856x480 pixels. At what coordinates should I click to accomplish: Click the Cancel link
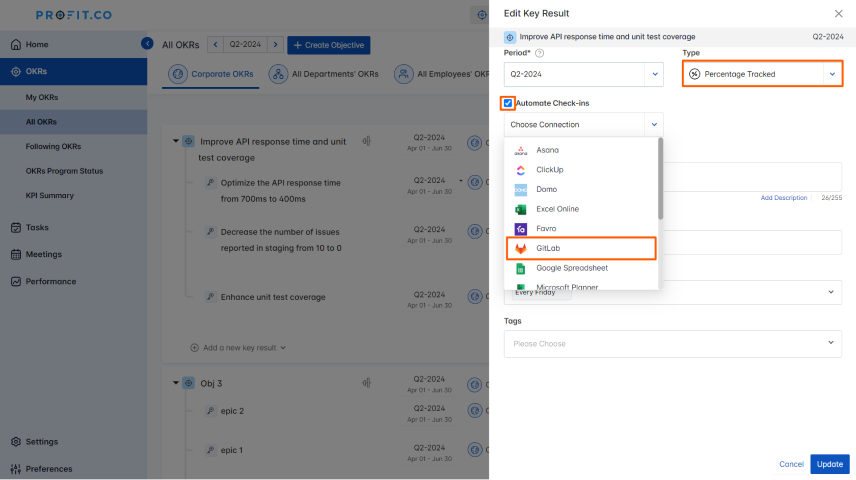[791, 464]
